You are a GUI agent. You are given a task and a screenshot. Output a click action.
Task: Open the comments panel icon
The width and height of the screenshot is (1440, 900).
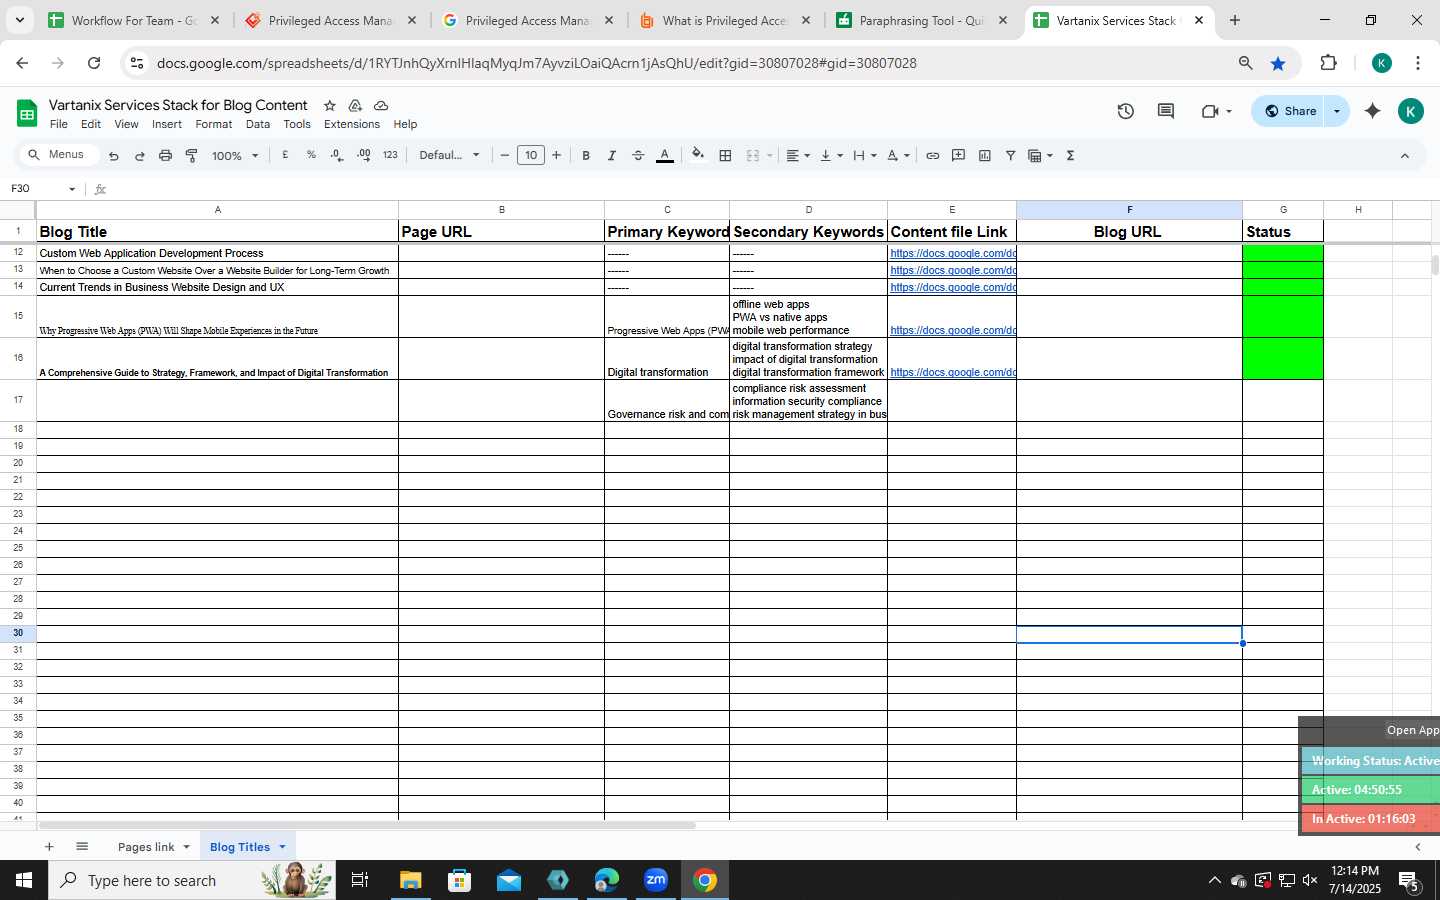[x=1166, y=111]
